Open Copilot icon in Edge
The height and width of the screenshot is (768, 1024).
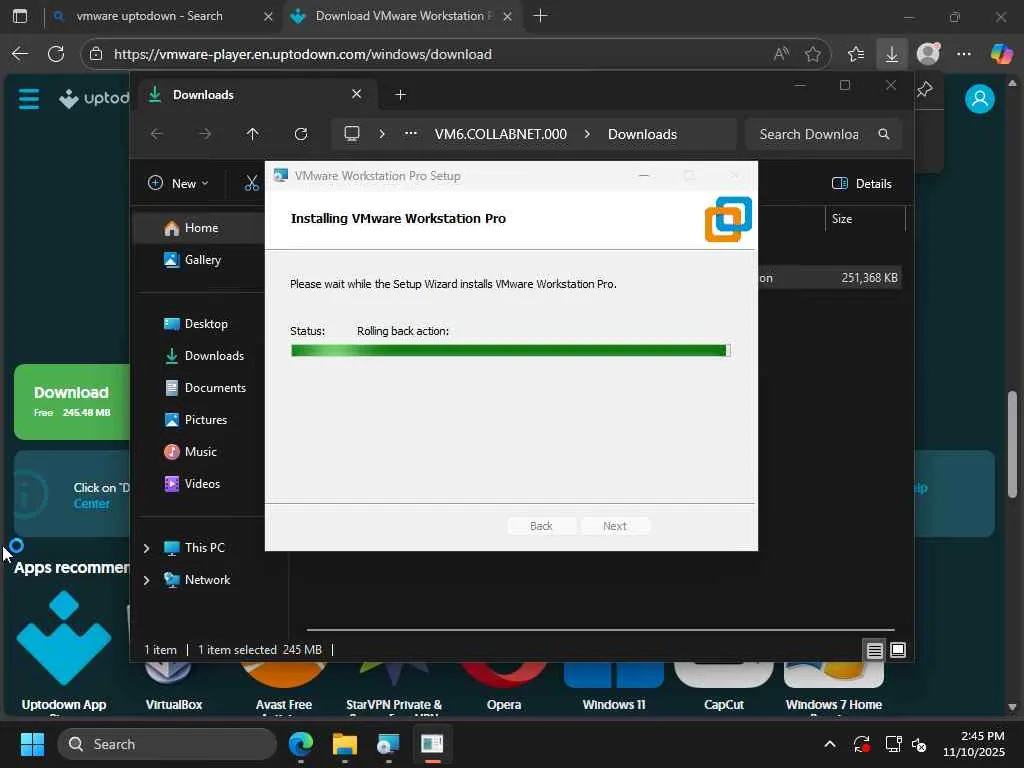pyautogui.click(x=1001, y=54)
